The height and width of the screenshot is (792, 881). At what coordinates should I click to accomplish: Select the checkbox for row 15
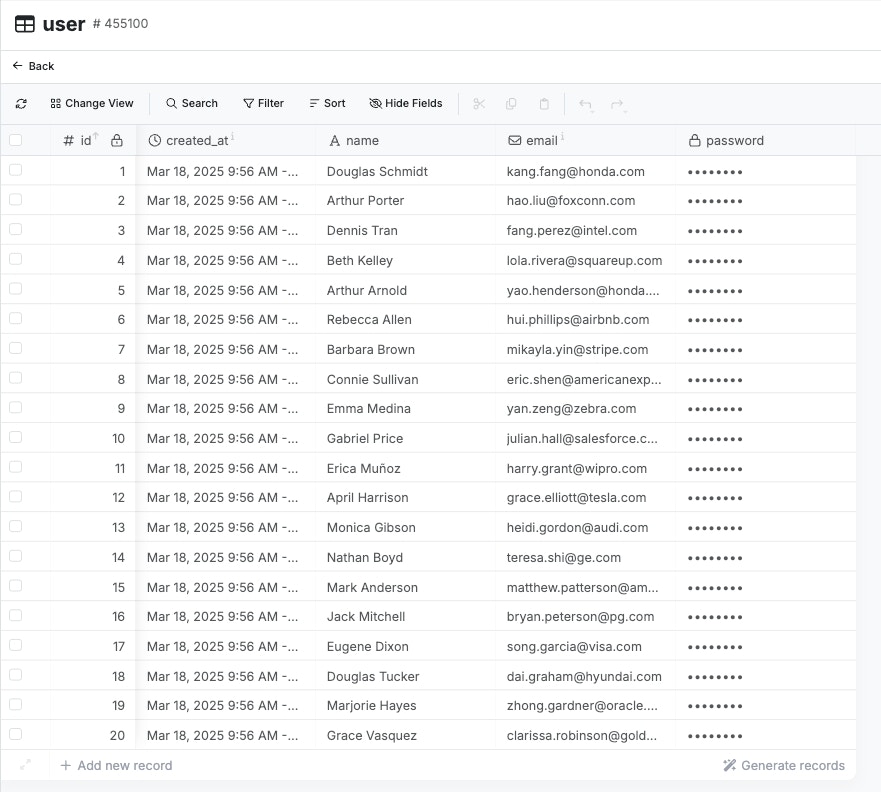(16, 586)
